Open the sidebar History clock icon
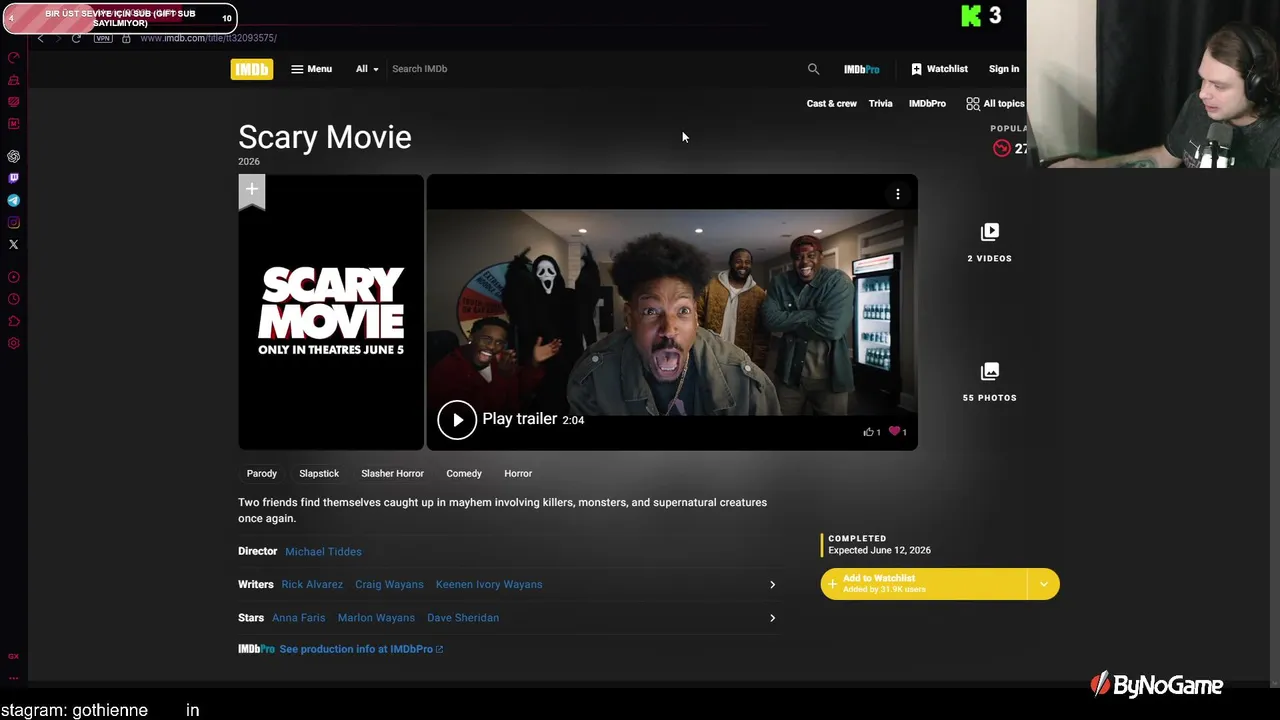Screen dimensions: 1280x720 [14, 299]
